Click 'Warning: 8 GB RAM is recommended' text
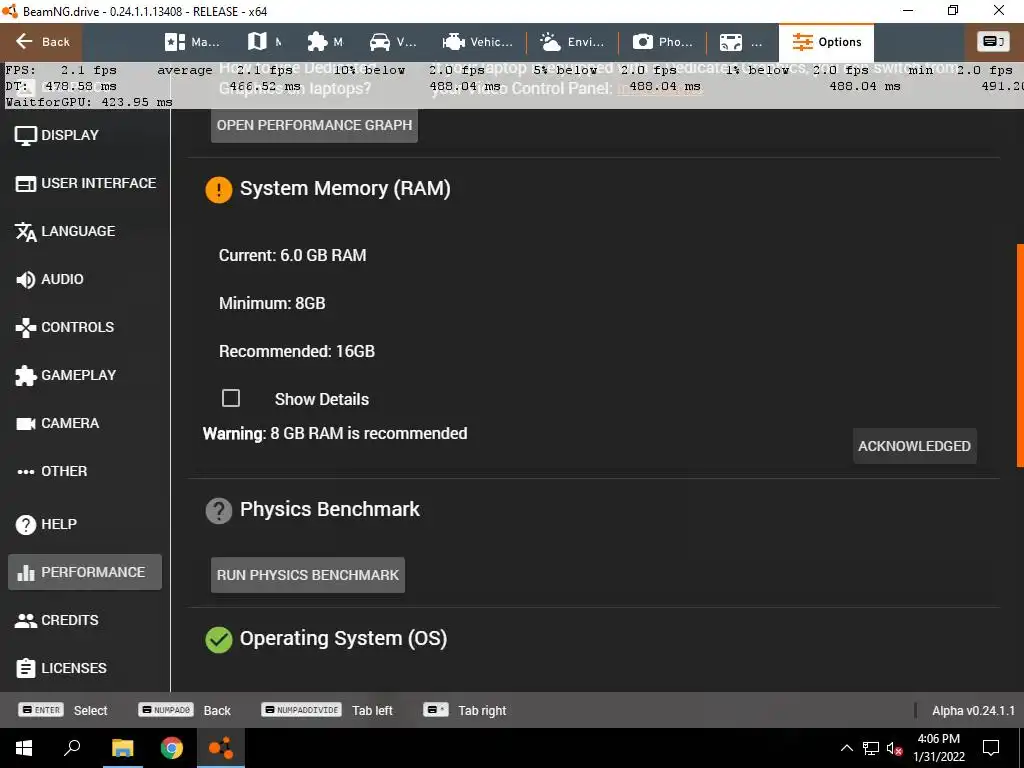The width and height of the screenshot is (1024, 768). [335, 434]
